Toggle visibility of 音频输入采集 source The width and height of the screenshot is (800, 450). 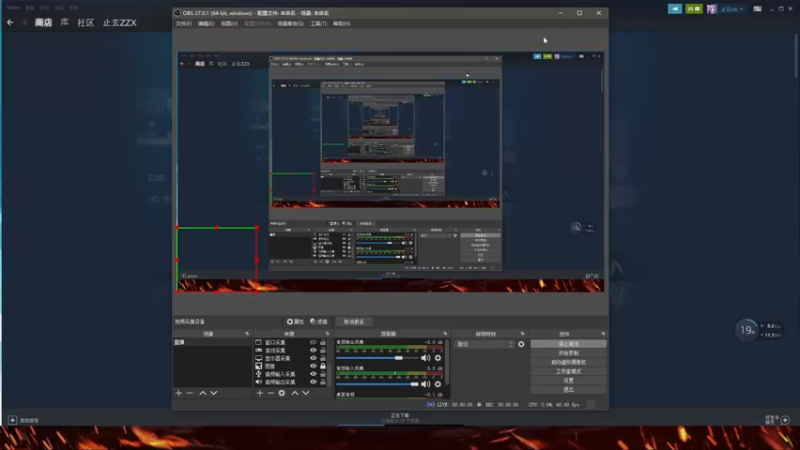tap(313, 374)
